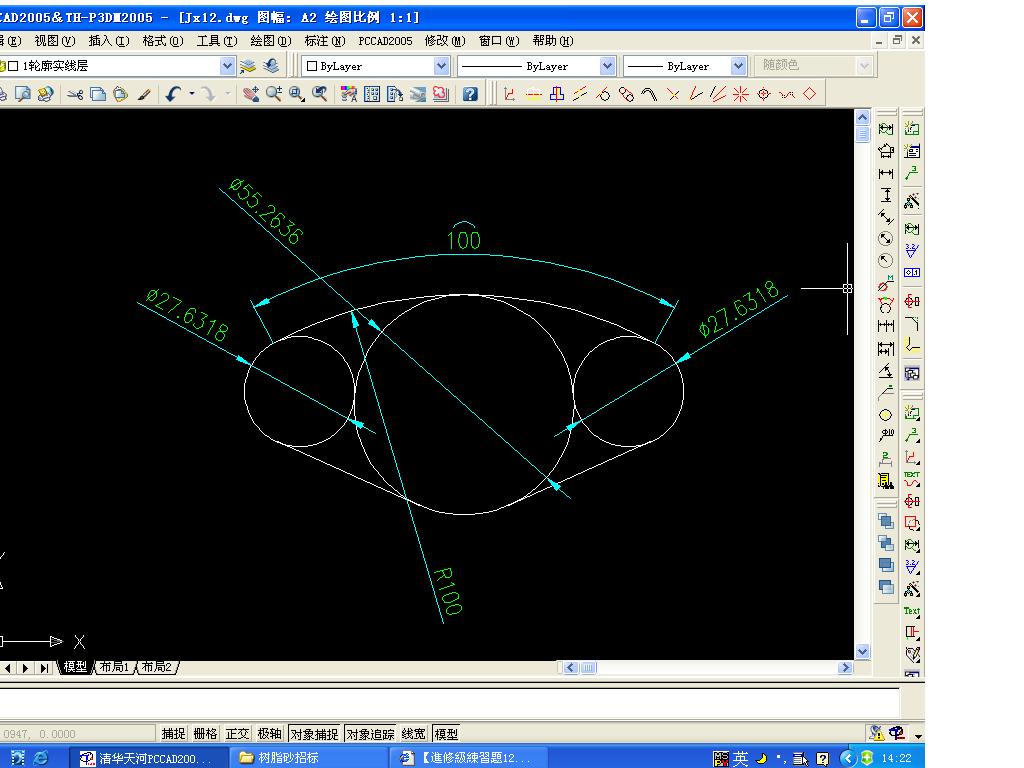This screenshot has width=1024, height=768.
Task: Open the status bar tray settings arrow
Action: [x=918, y=736]
